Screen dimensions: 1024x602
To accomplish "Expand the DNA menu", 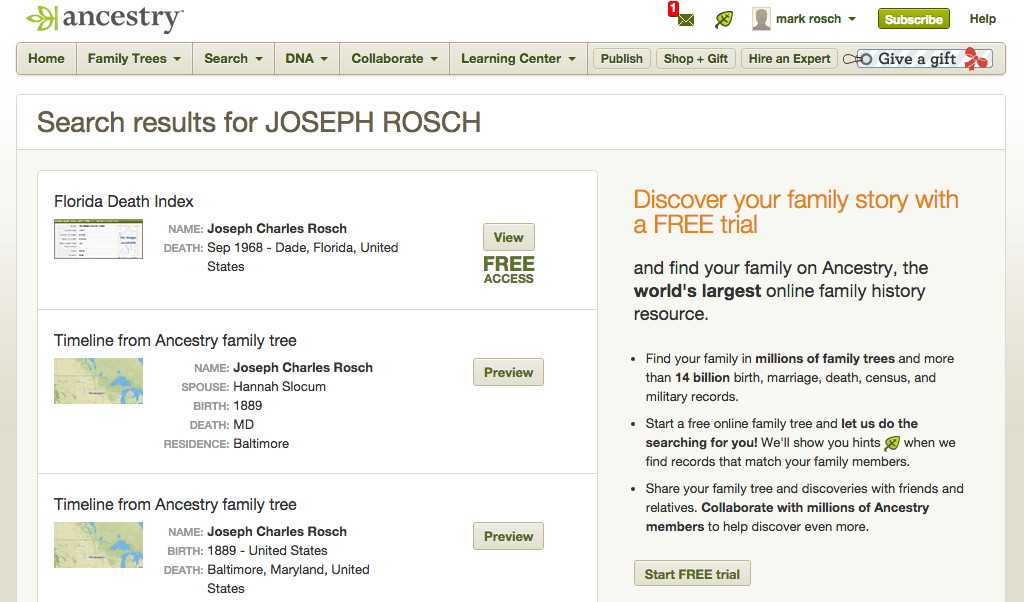I will pos(306,59).
